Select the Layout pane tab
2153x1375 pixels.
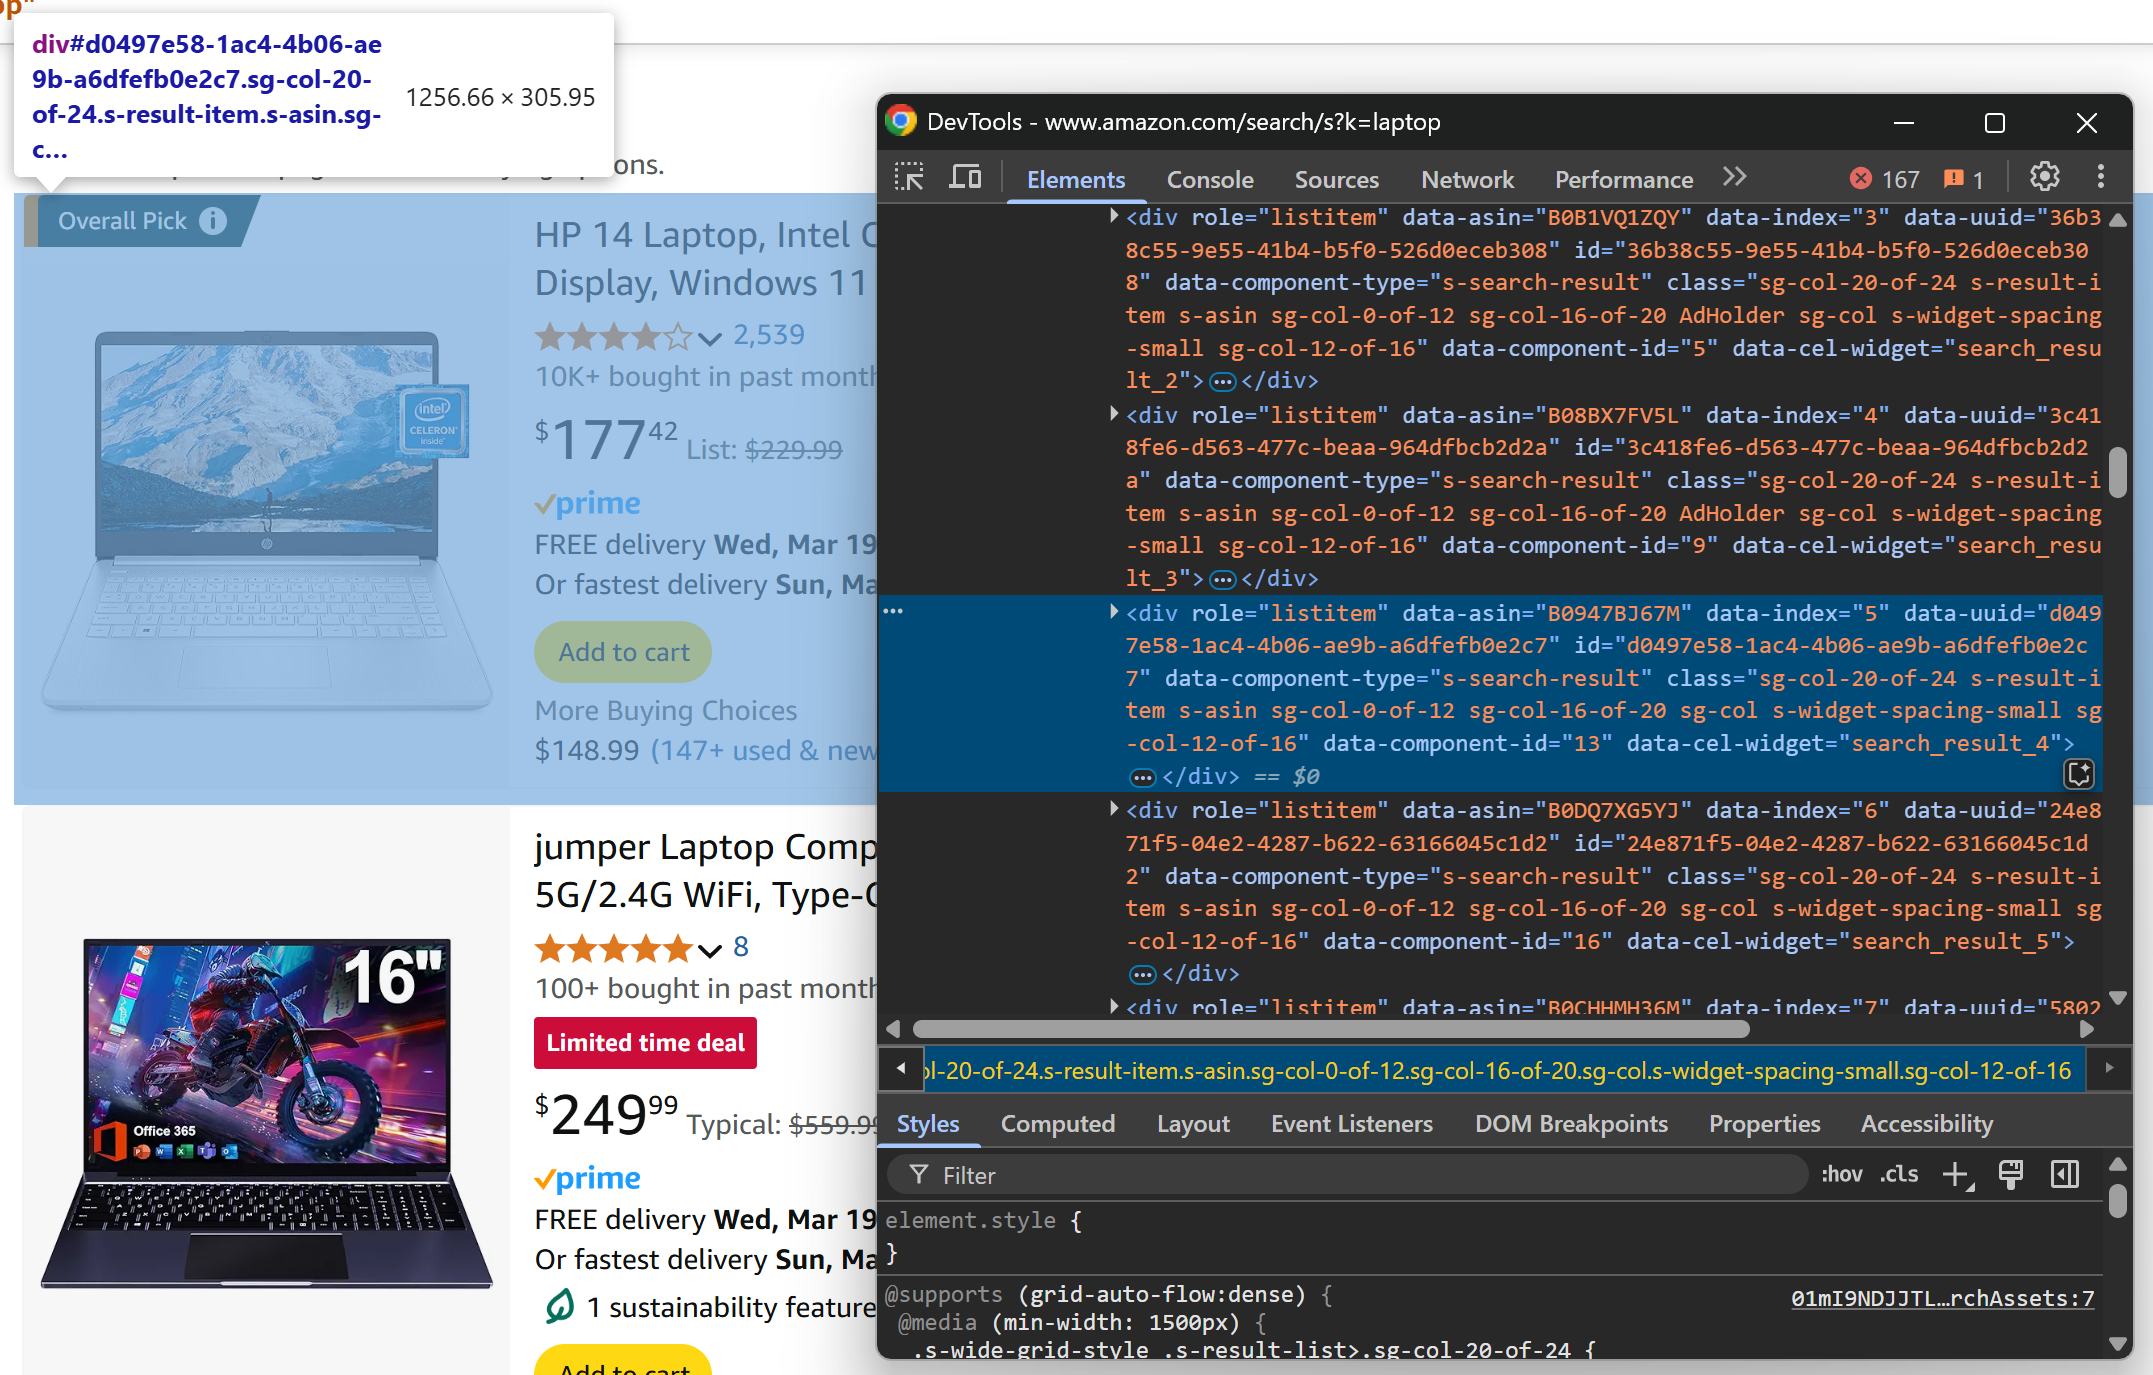1193,1124
